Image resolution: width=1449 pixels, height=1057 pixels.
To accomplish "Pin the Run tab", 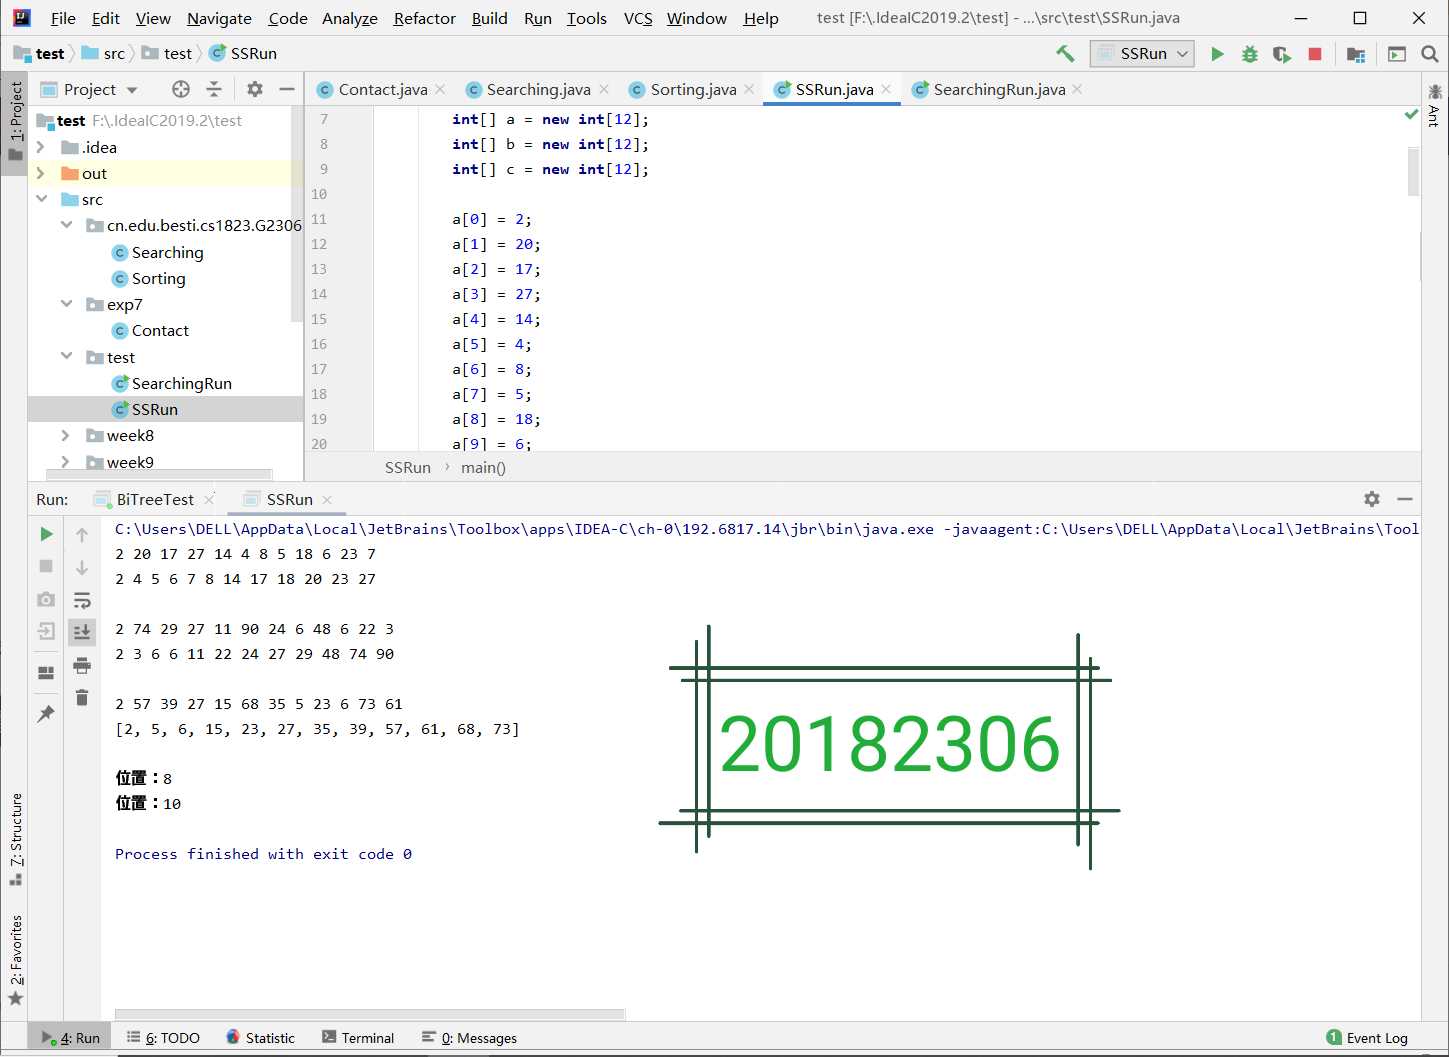I will [46, 713].
